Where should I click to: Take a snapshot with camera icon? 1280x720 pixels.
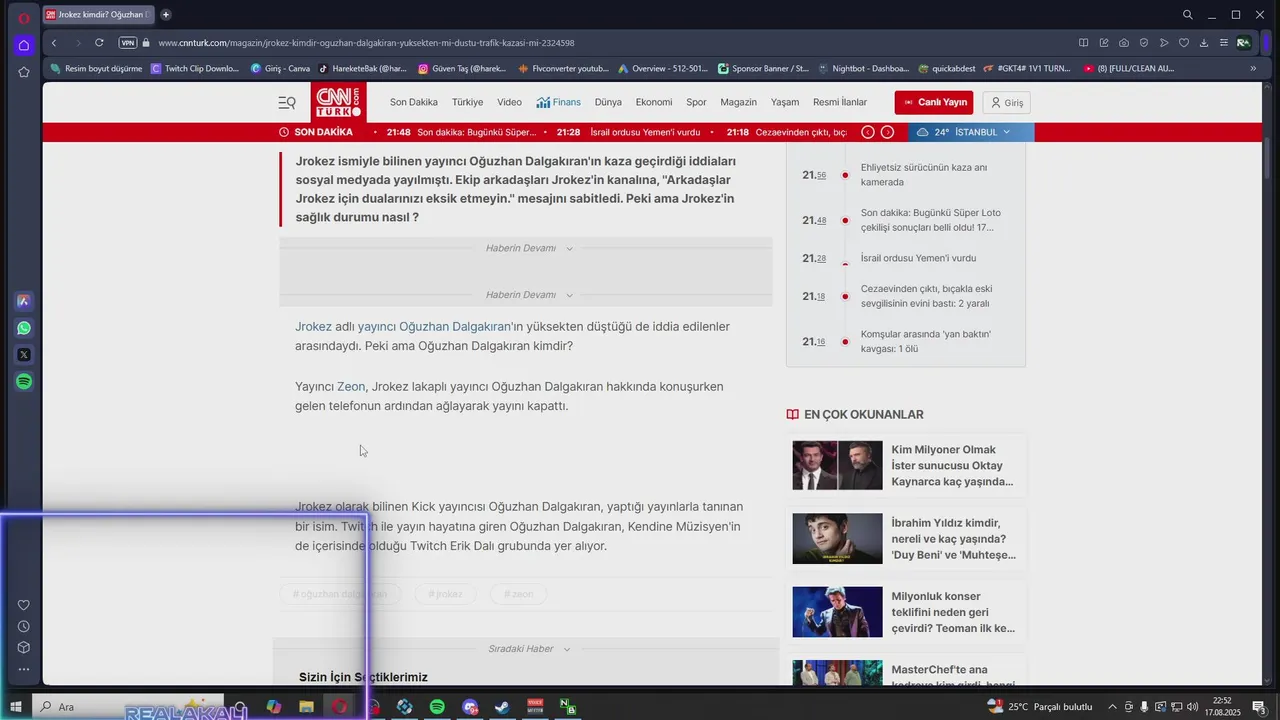point(1124,43)
